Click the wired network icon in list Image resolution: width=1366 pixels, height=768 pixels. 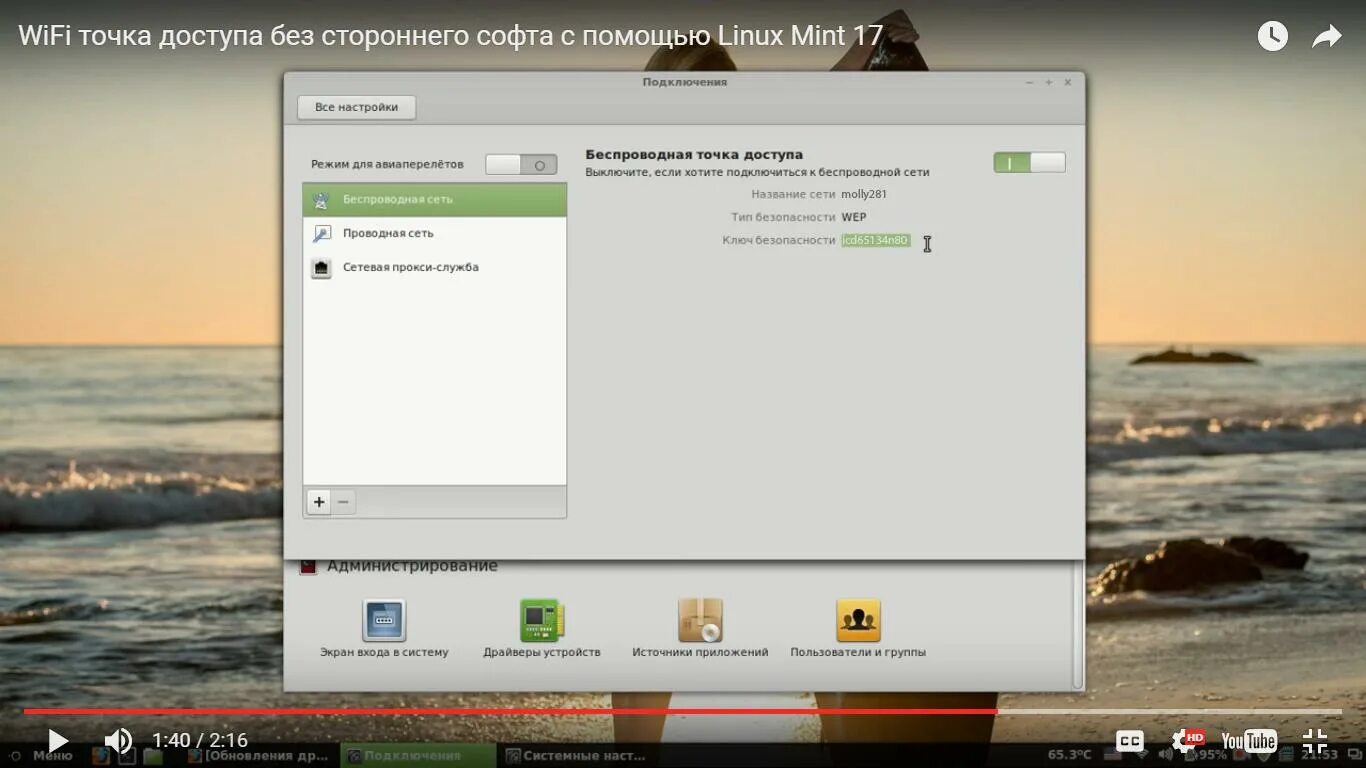tap(321, 233)
